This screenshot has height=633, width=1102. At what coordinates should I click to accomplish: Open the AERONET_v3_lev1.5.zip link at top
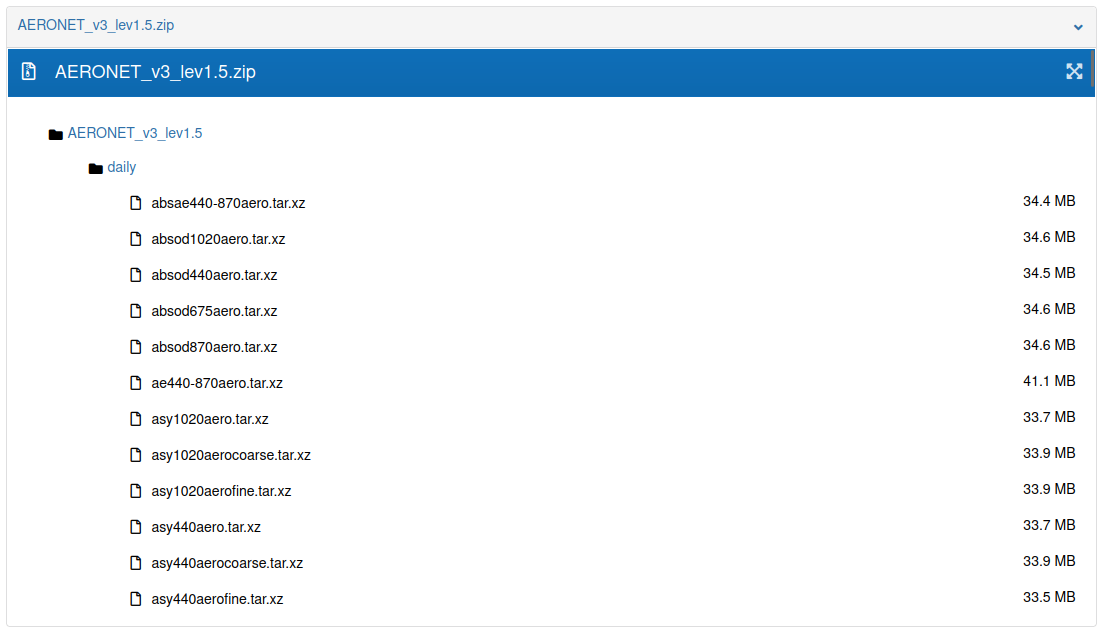pos(96,25)
